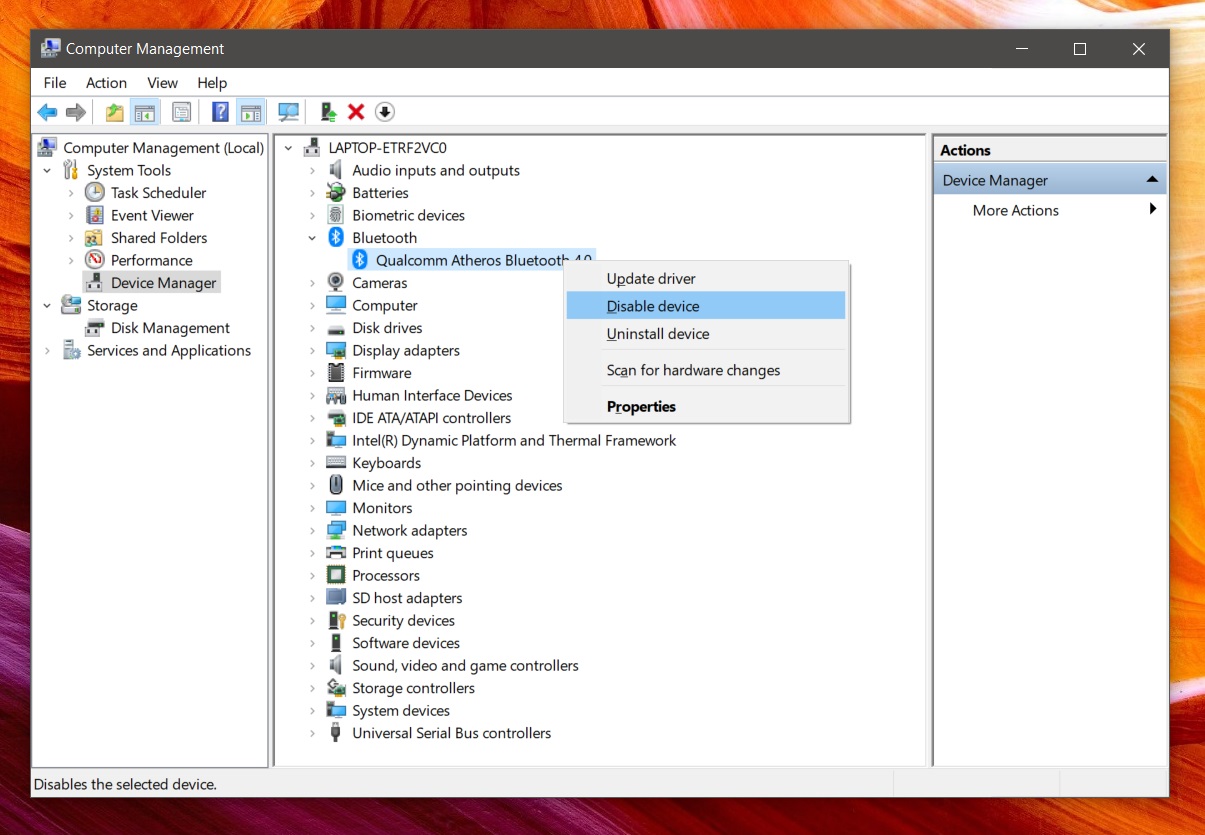Expand Audio inputs and outputs

point(312,171)
